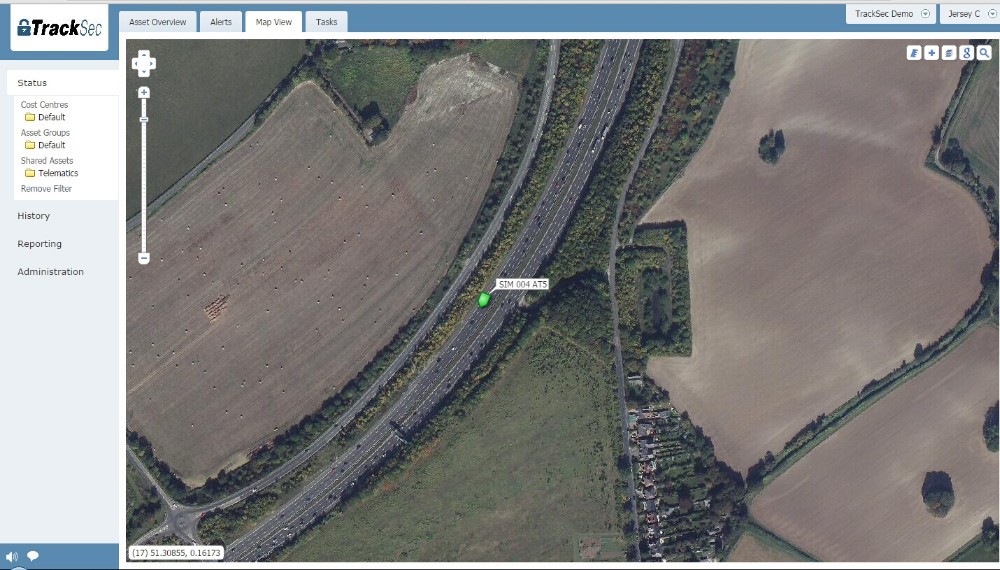The width and height of the screenshot is (1000, 570).
Task: Open the Tasks tab
Action: [x=327, y=22]
